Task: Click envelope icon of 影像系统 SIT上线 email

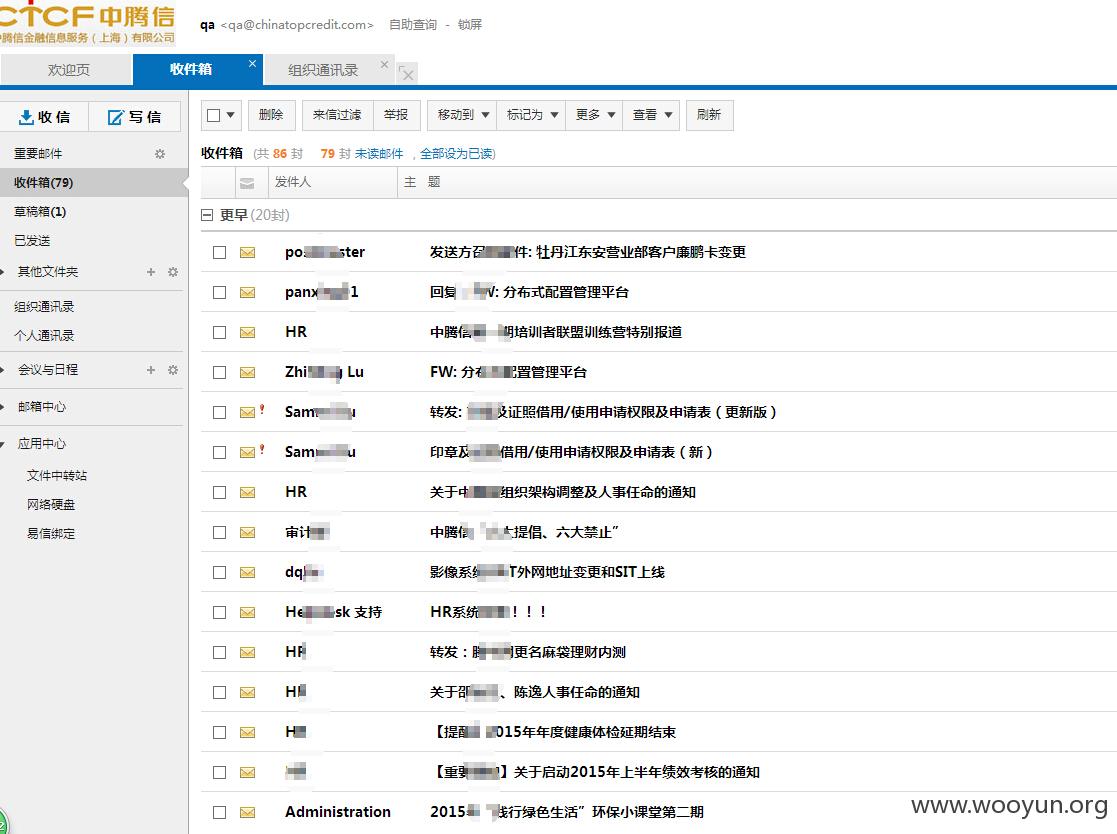Action: 247,572
